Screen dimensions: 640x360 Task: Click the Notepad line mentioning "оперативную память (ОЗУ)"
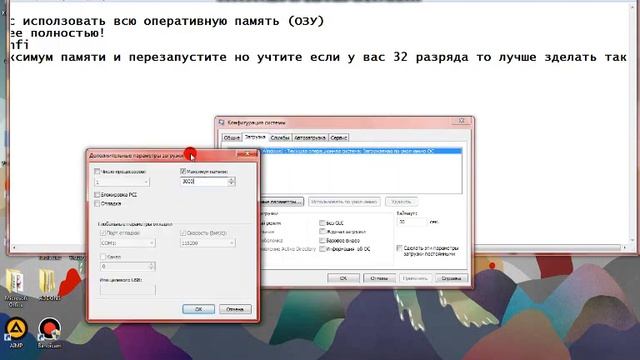point(167,21)
